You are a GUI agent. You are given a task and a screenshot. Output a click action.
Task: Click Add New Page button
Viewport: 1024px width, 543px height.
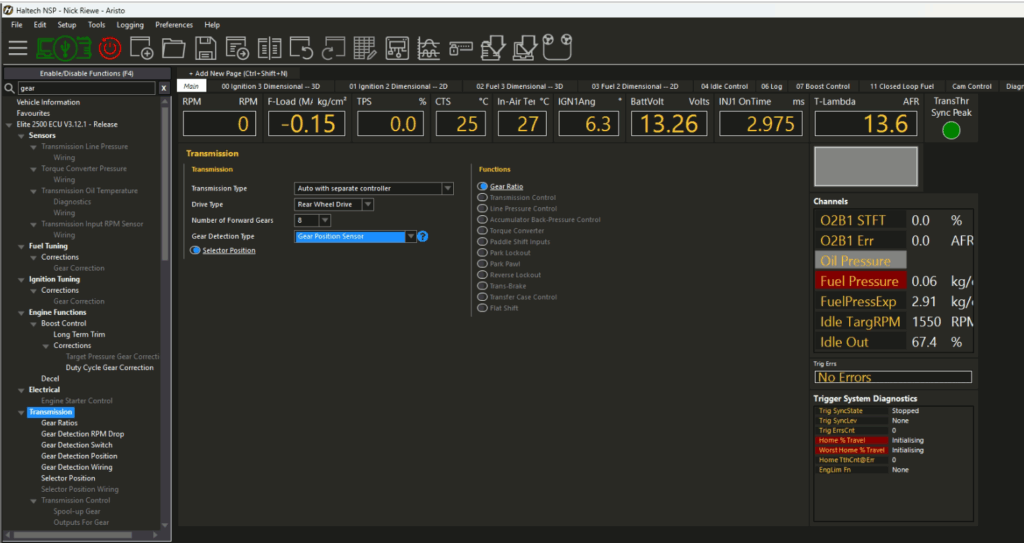pos(238,73)
